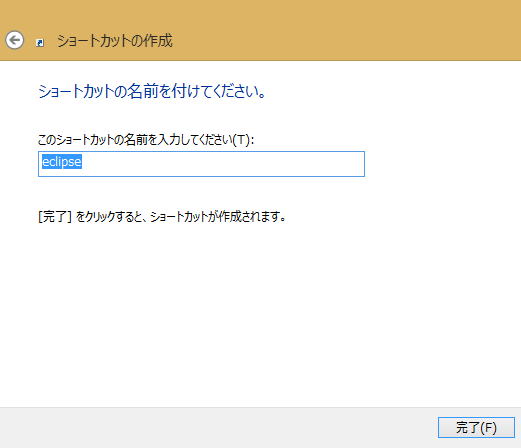Click the [完了] word in hint text
Viewport: 521px width, 448px height.
click(x=55, y=217)
